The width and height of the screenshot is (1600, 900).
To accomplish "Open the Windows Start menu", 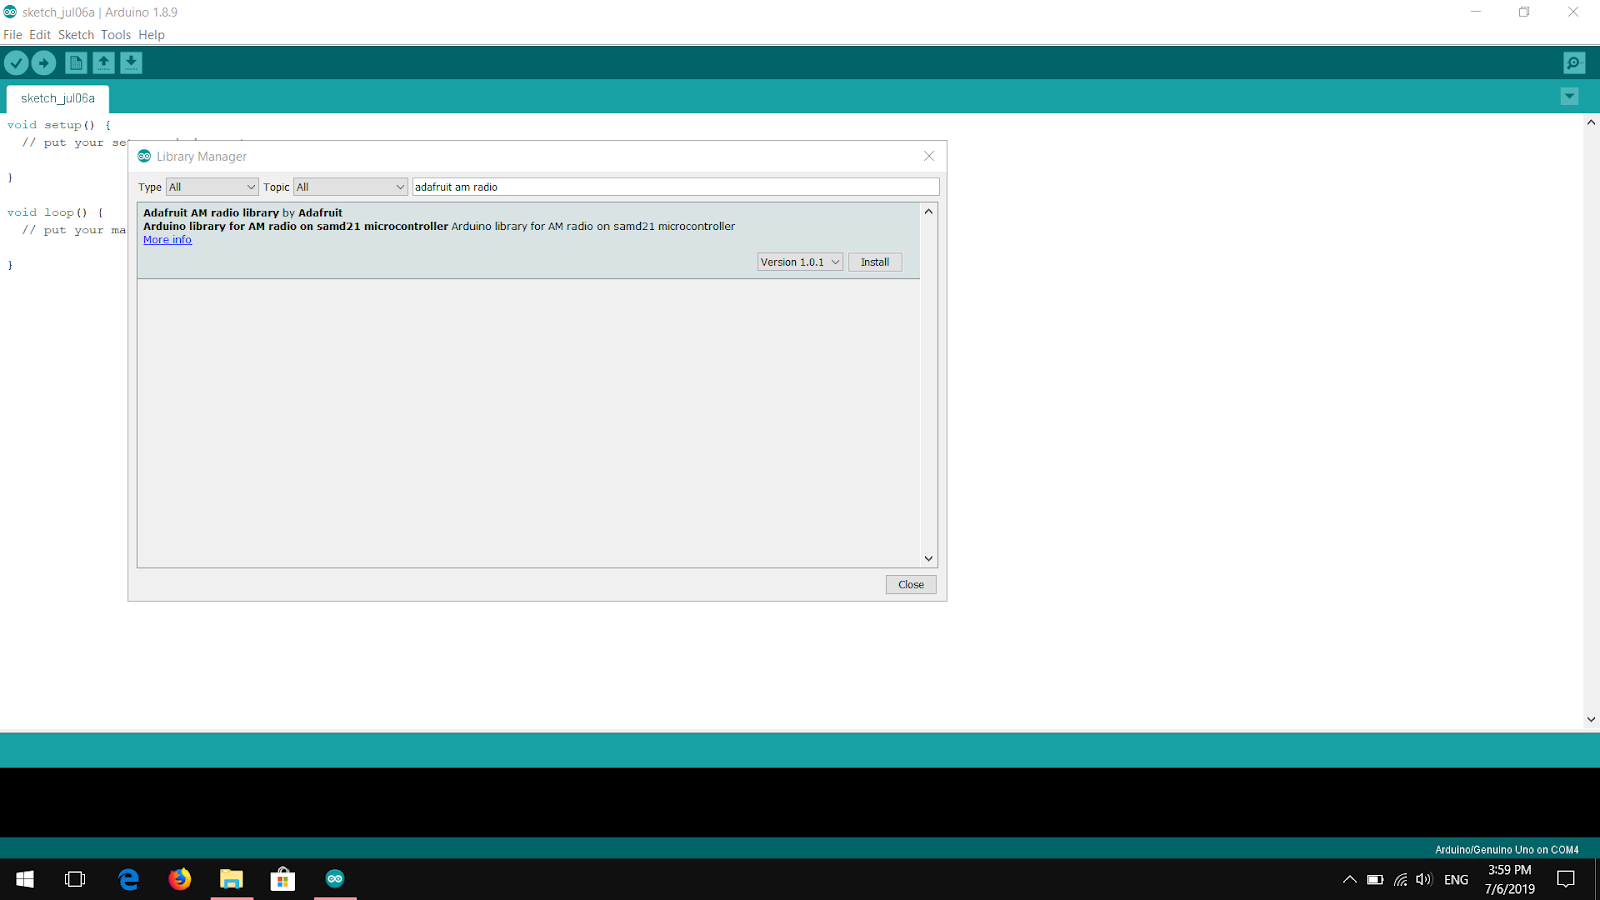I will 25,879.
